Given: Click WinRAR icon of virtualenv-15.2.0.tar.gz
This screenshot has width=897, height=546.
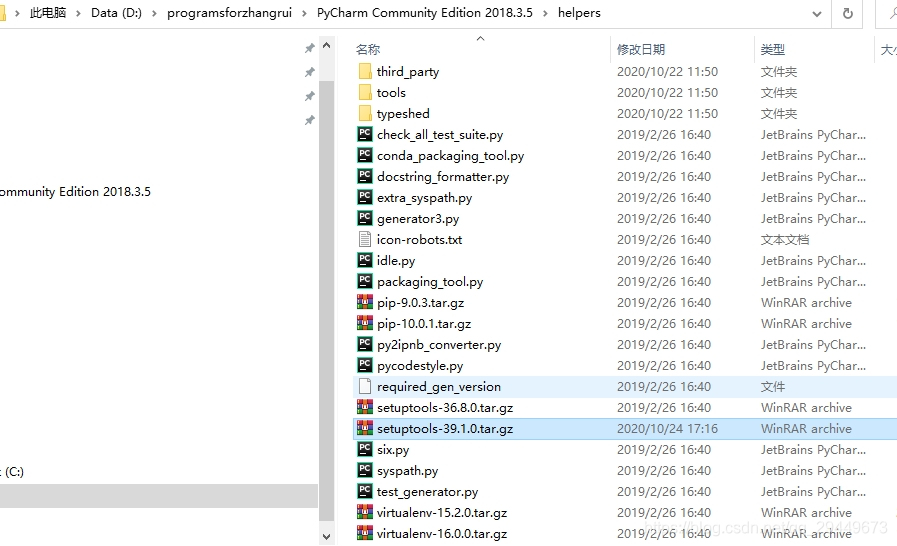Looking at the screenshot, I should coord(365,512).
